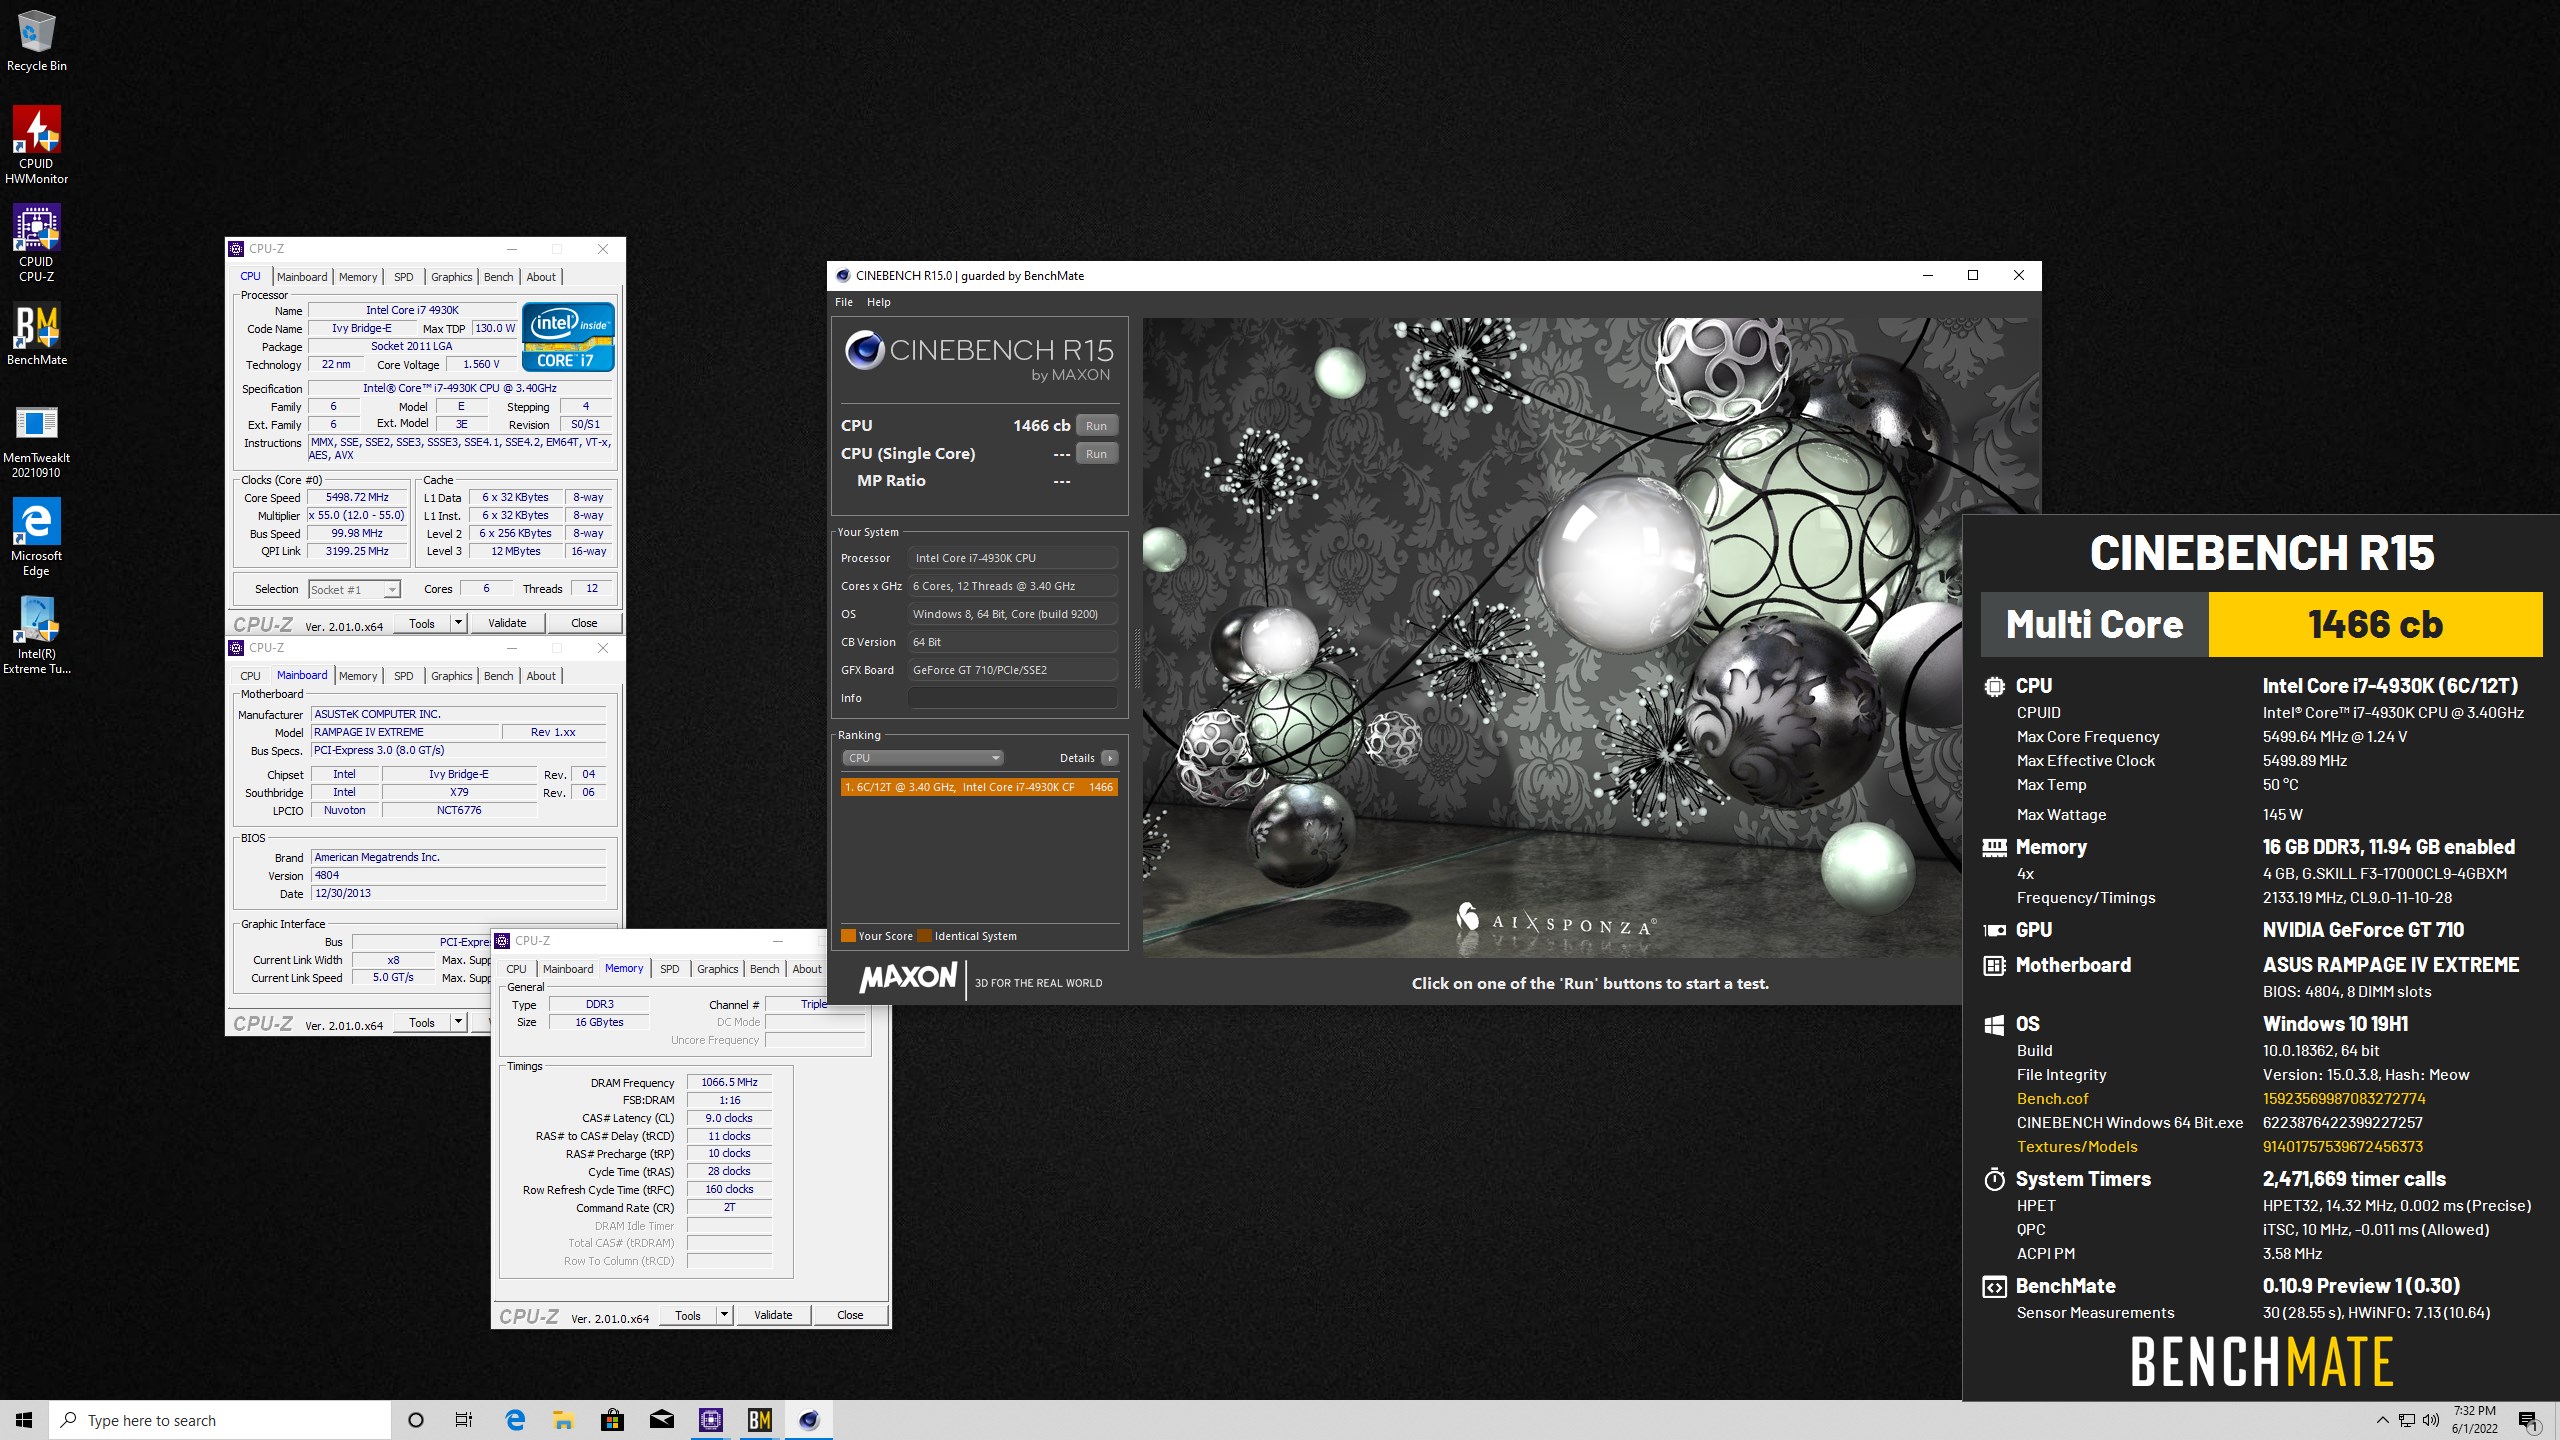The height and width of the screenshot is (1440, 2560).
Task: Click Validate in Memory CPU-Z window
Action: click(x=773, y=1315)
